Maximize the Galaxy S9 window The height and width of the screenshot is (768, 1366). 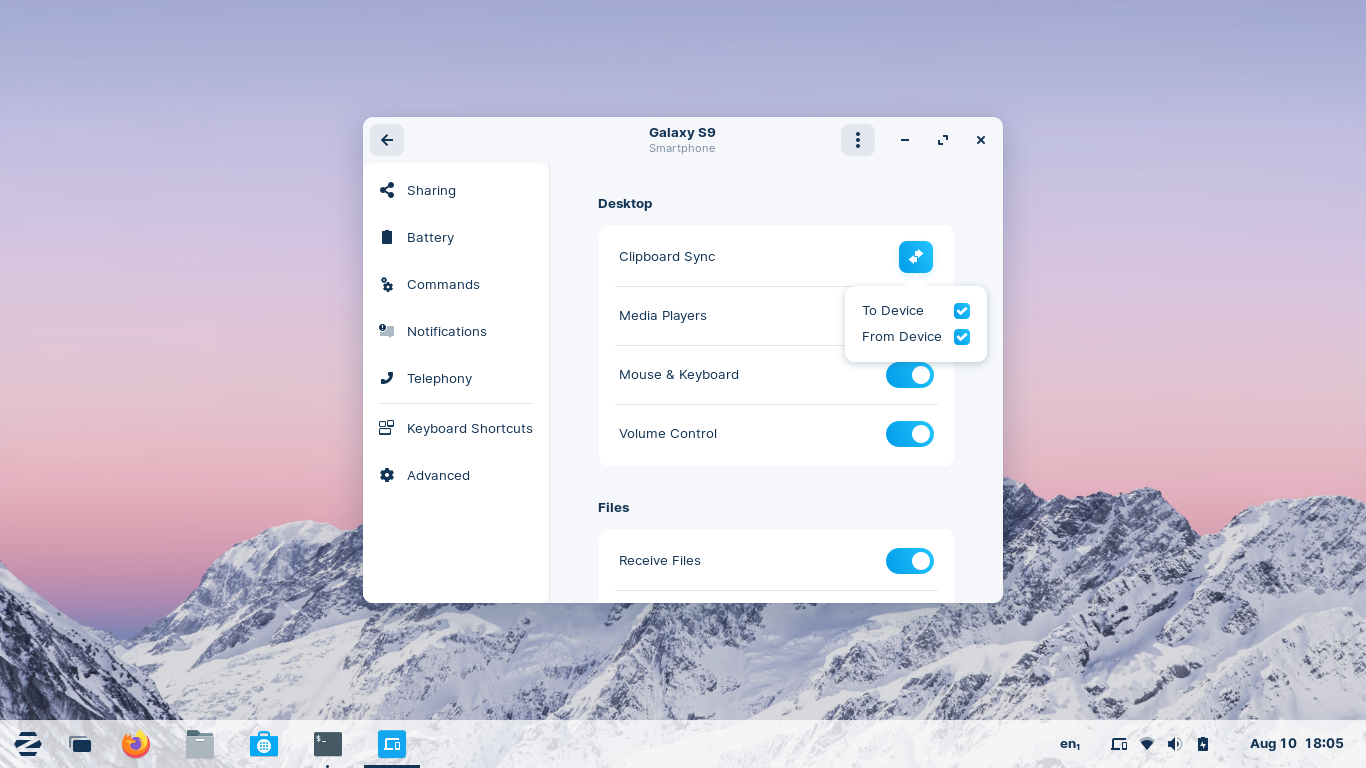click(x=943, y=140)
